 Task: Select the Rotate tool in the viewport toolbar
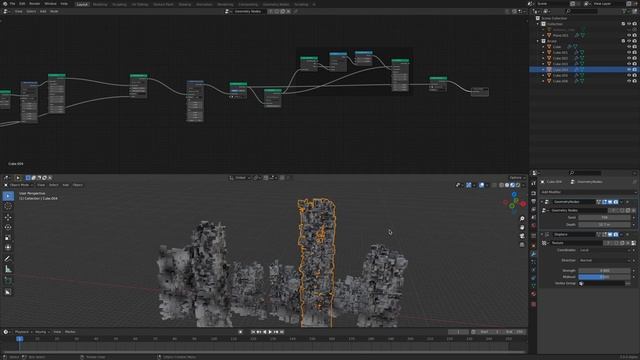8,227
